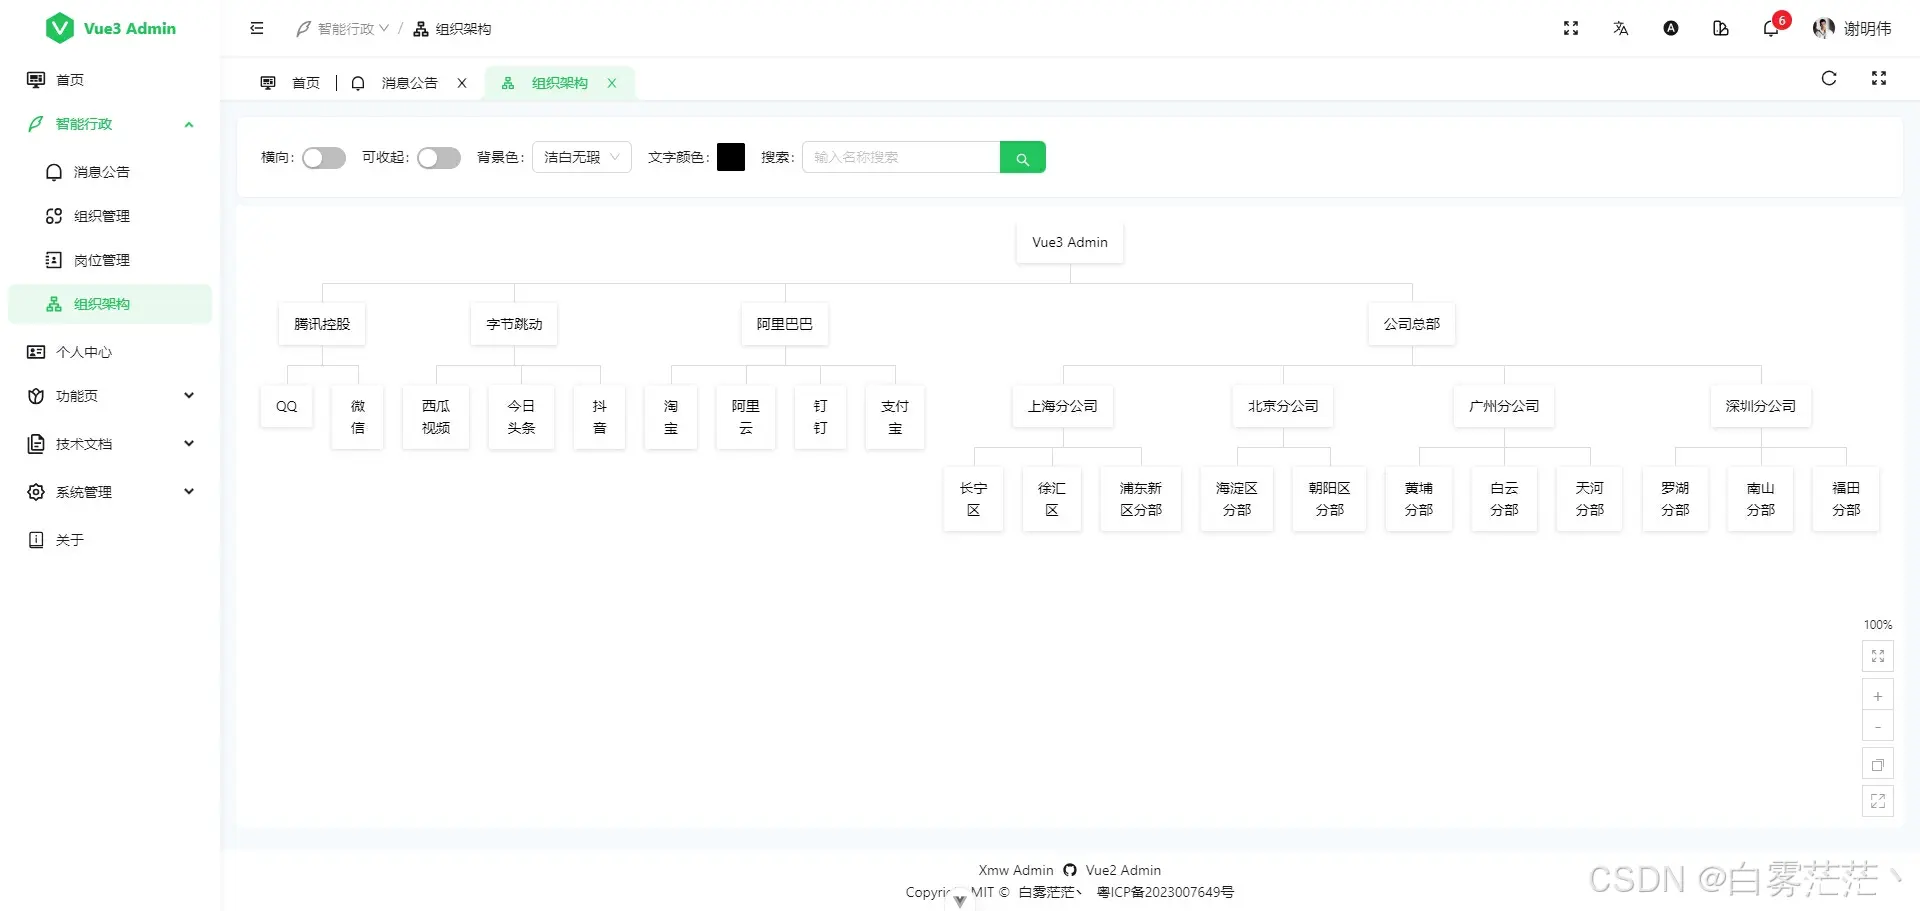The height and width of the screenshot is (911, 1920).
Task: Select the 腾讯控股 org node
Action: point(322,324)
